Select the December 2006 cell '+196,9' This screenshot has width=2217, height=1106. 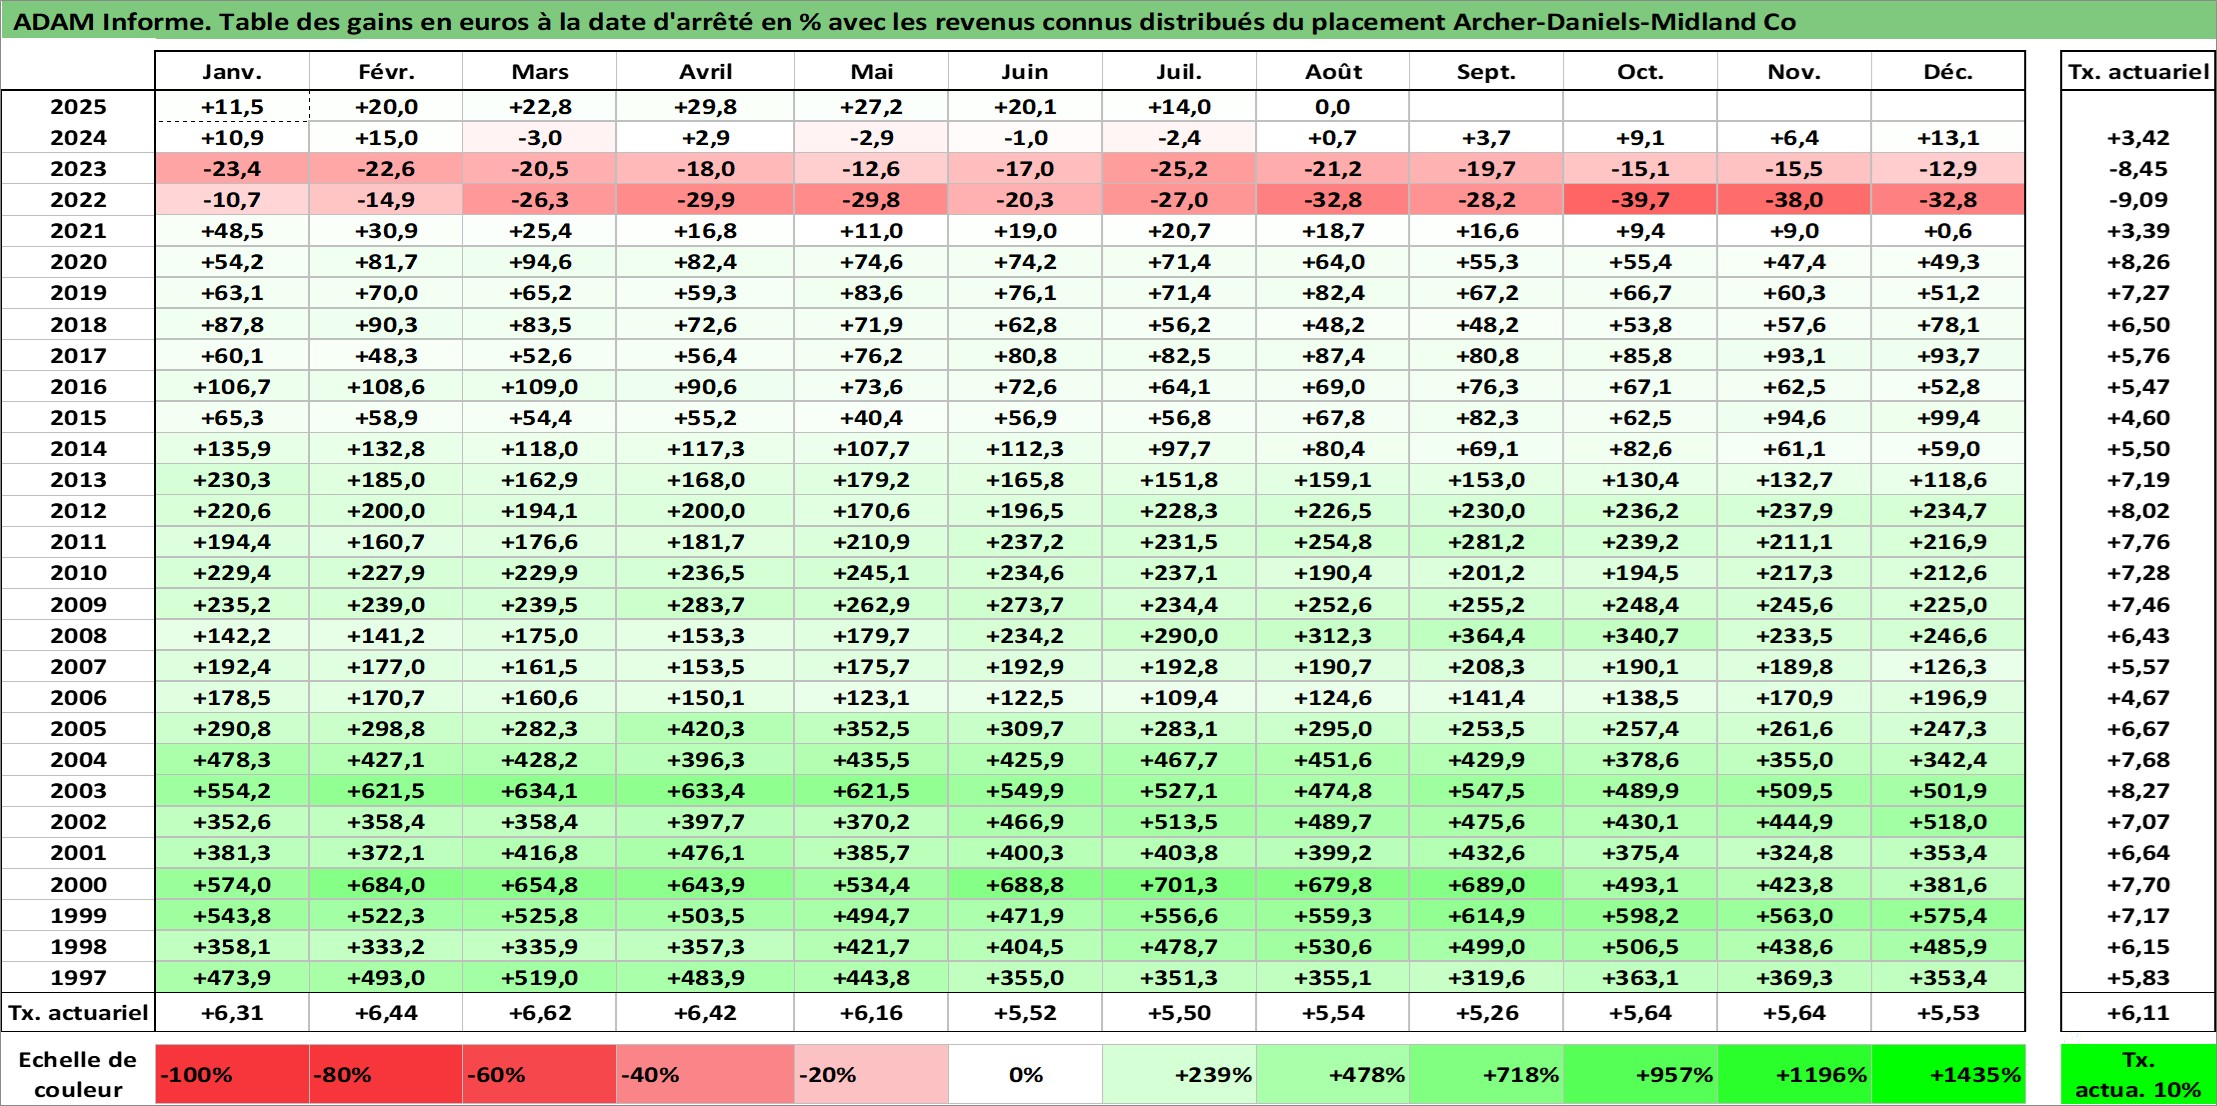pyautogui.click(x=1948, y=698)
